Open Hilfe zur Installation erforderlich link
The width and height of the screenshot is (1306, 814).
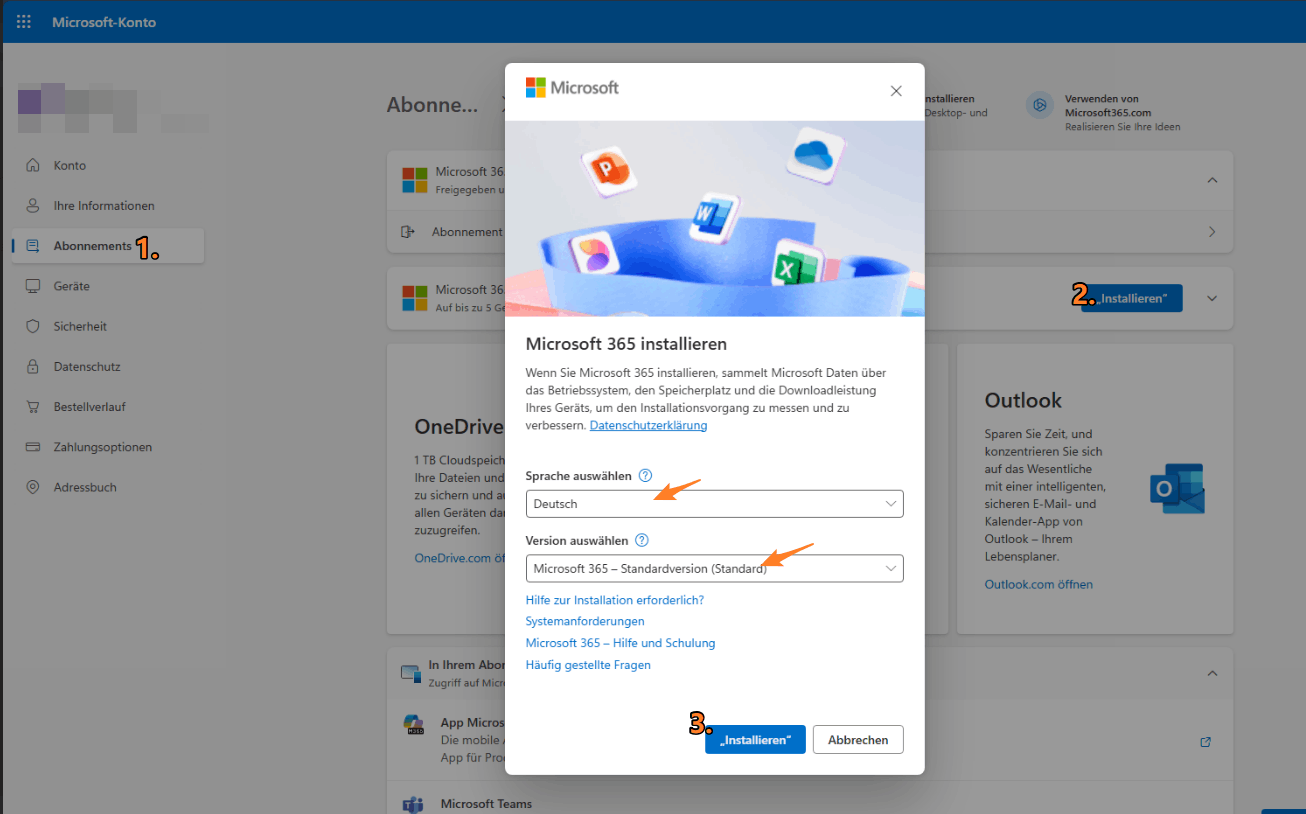click(x=615, y=600)
